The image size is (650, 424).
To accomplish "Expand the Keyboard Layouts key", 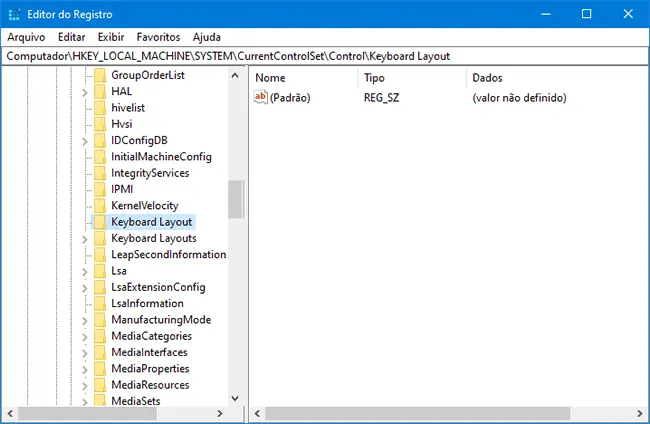I will [x=85, y=239].
